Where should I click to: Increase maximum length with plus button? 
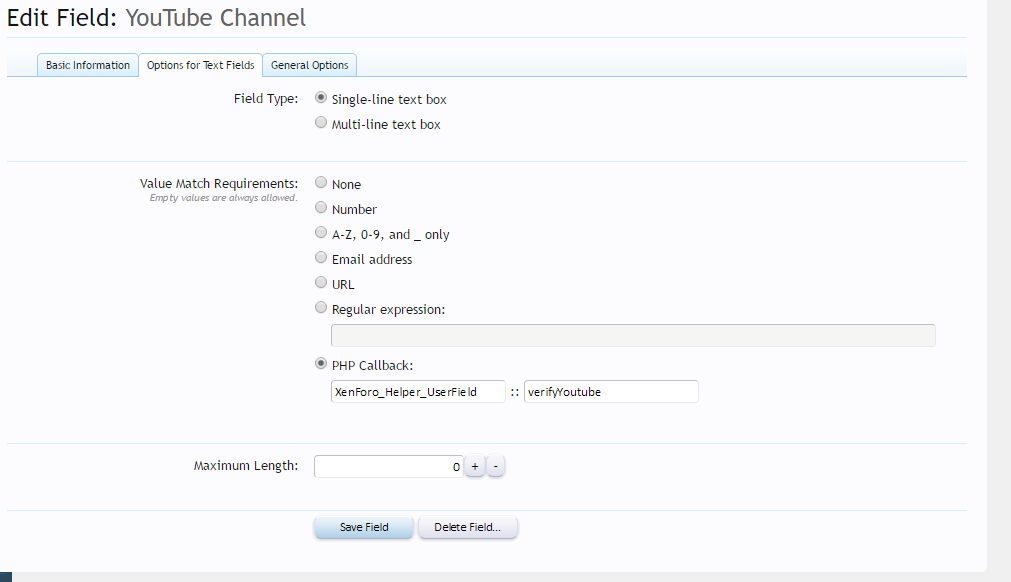pos(474,467)
